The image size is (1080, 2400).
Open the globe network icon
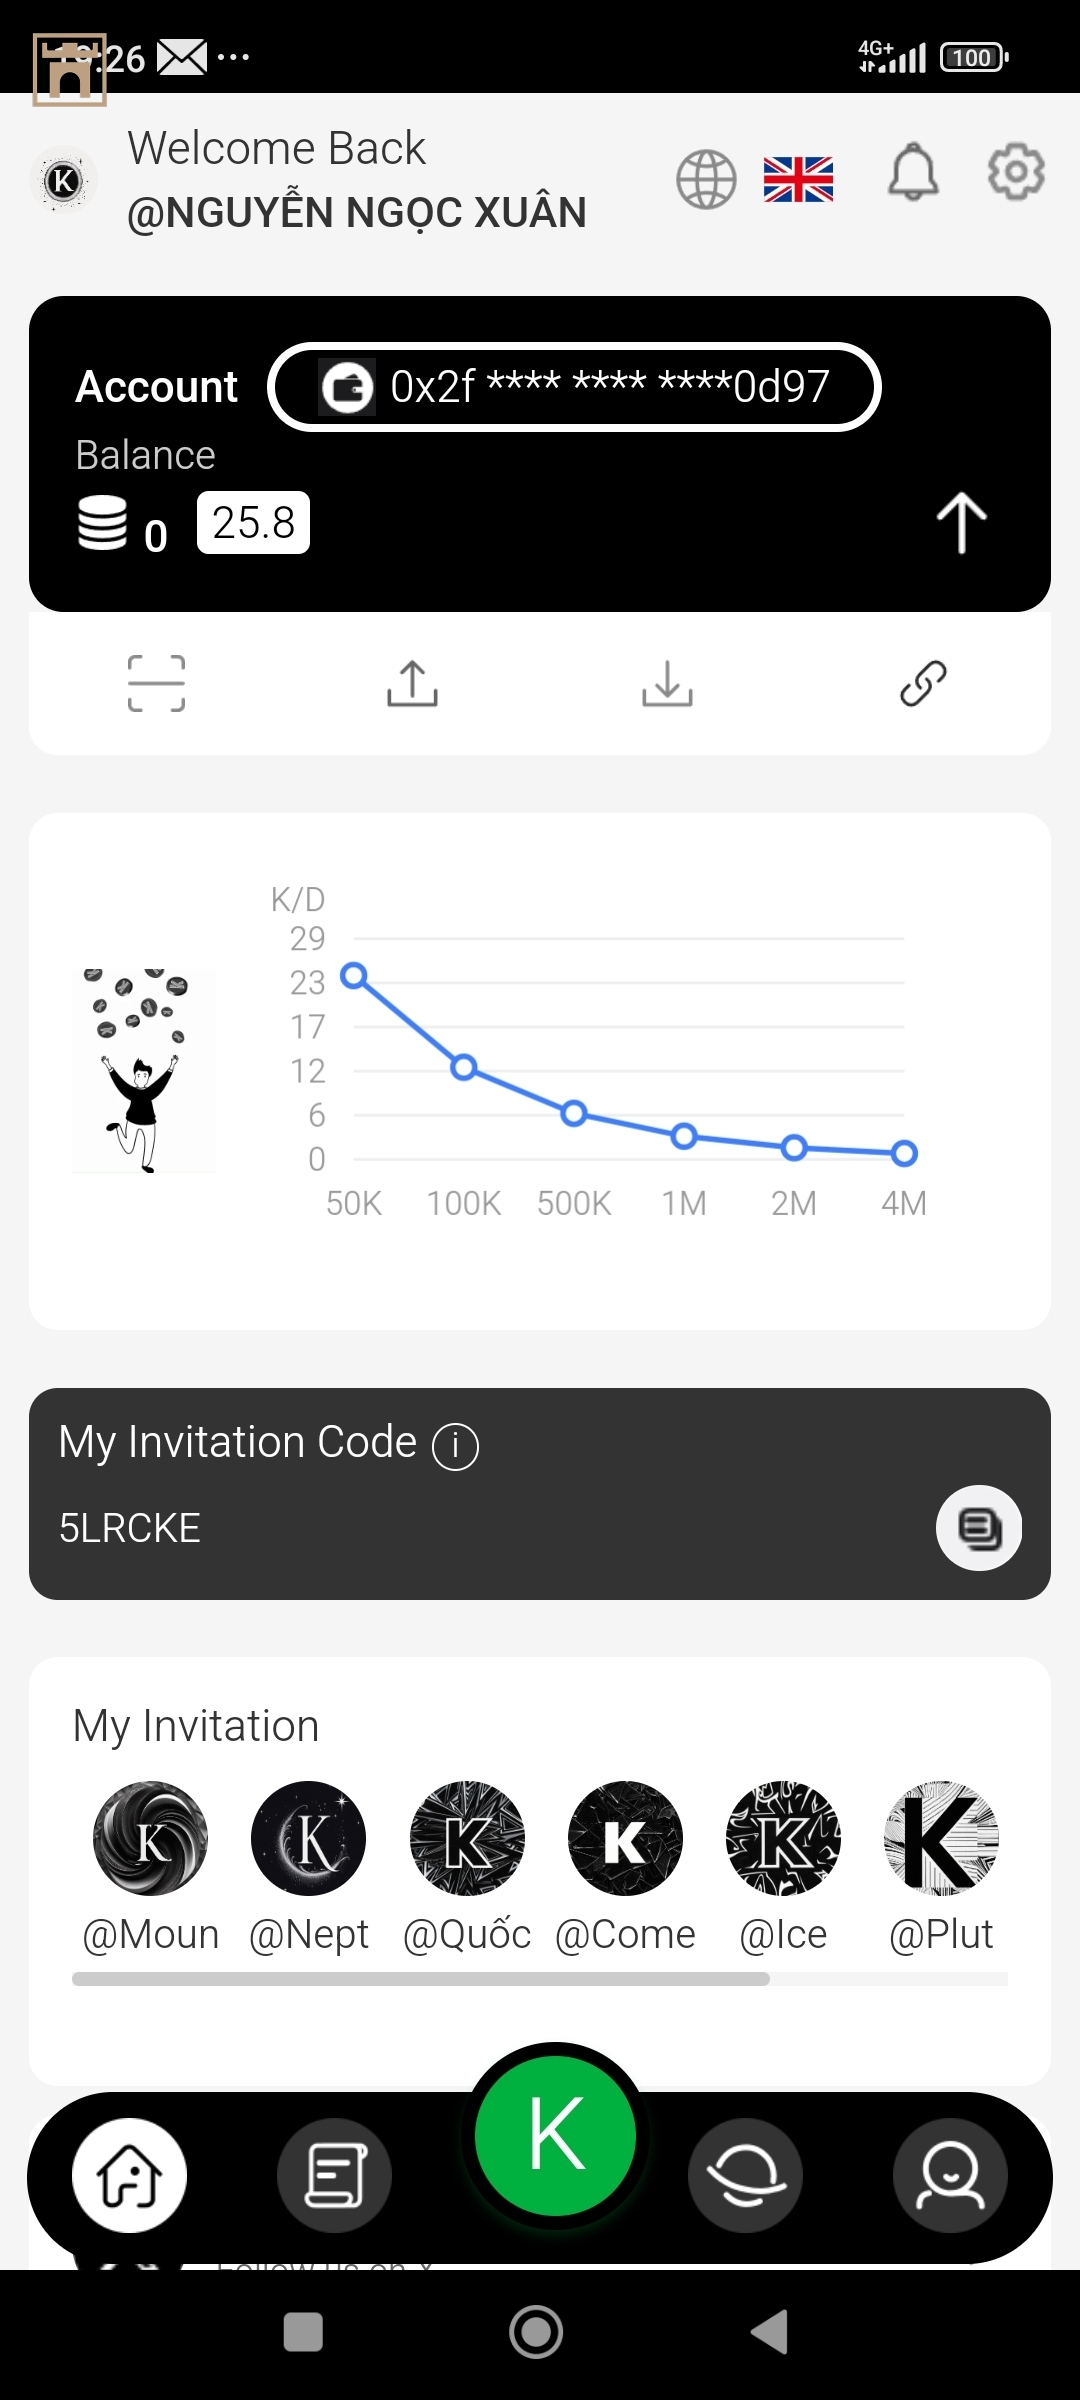(706, 180)
